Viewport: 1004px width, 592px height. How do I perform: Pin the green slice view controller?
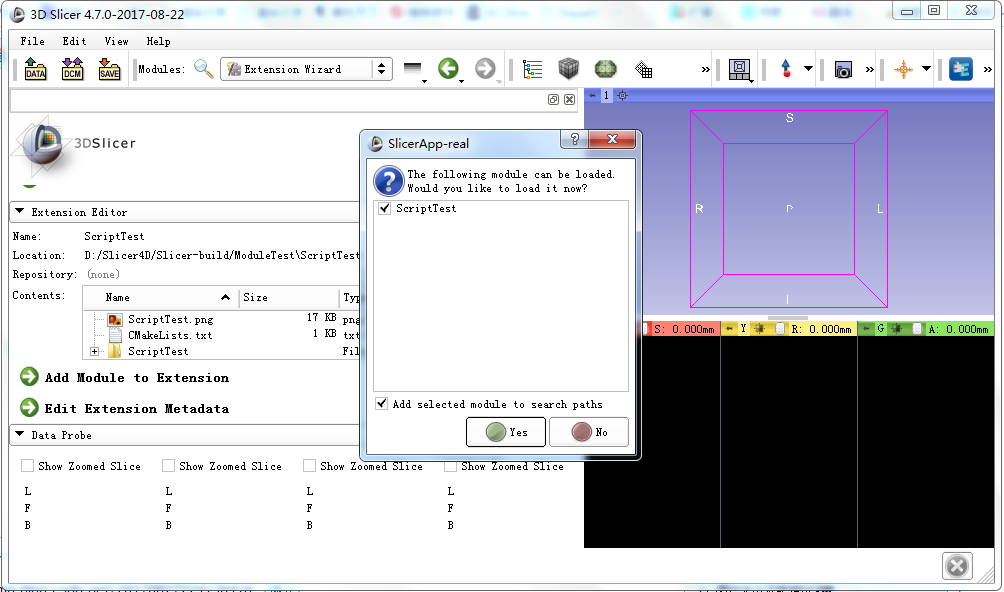click(x=866, y=328)
